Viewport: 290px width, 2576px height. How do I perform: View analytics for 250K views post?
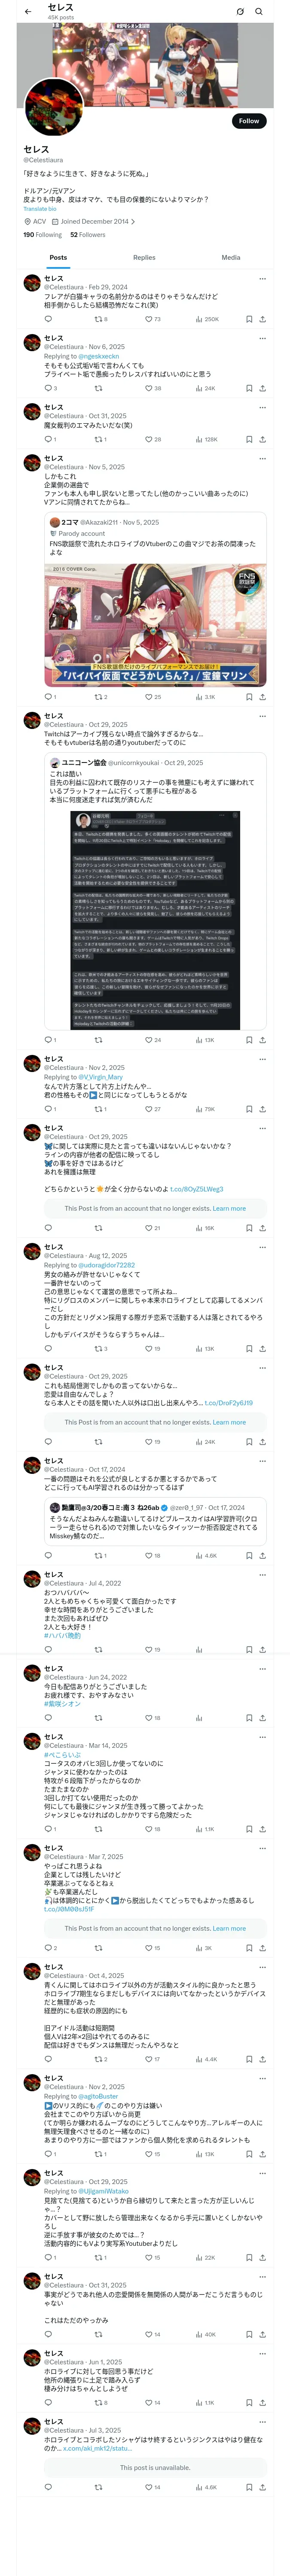207,319
